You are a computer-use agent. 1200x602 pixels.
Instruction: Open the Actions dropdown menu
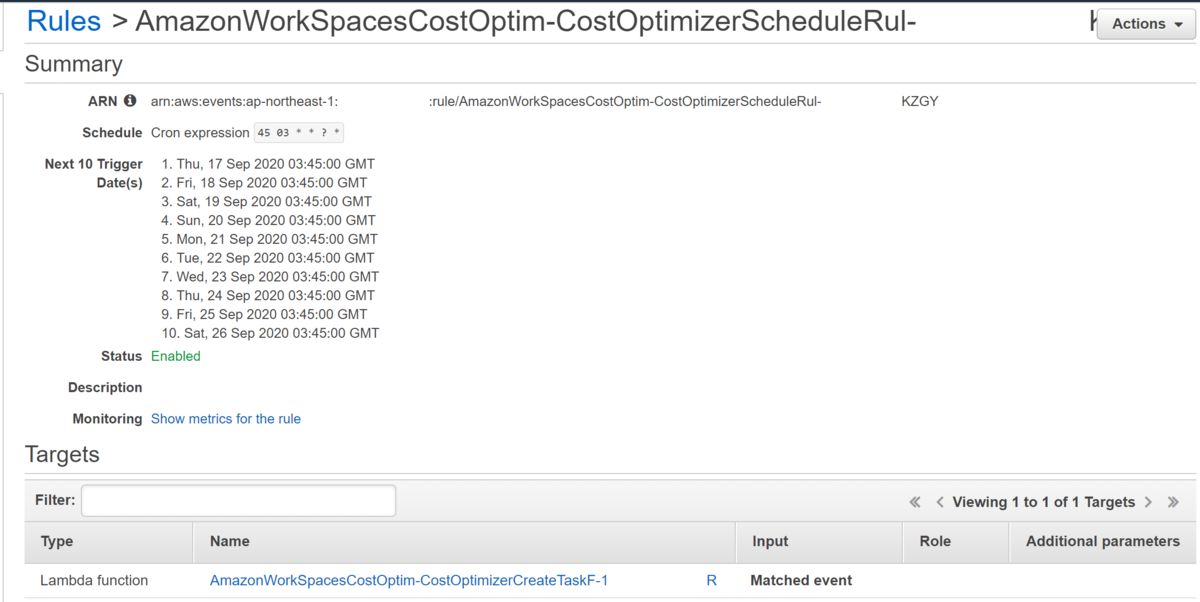coord(1147,24)
